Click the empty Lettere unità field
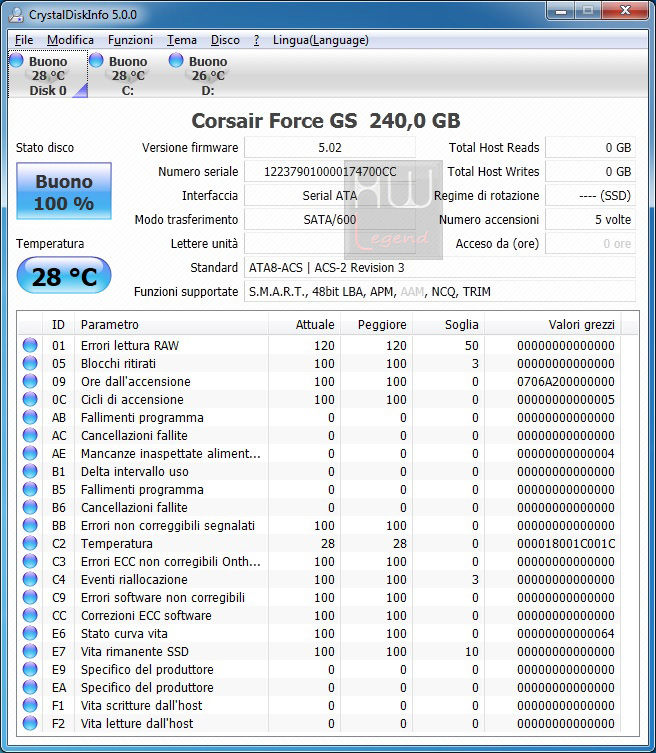Image resolution: width=656 pixels, height=753 pixels. coord(330,243)
